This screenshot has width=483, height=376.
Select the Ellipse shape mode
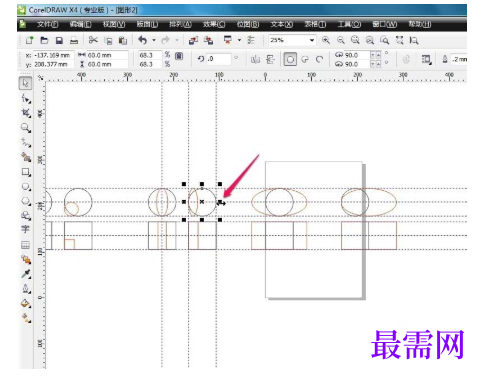[x=290, y=60]
